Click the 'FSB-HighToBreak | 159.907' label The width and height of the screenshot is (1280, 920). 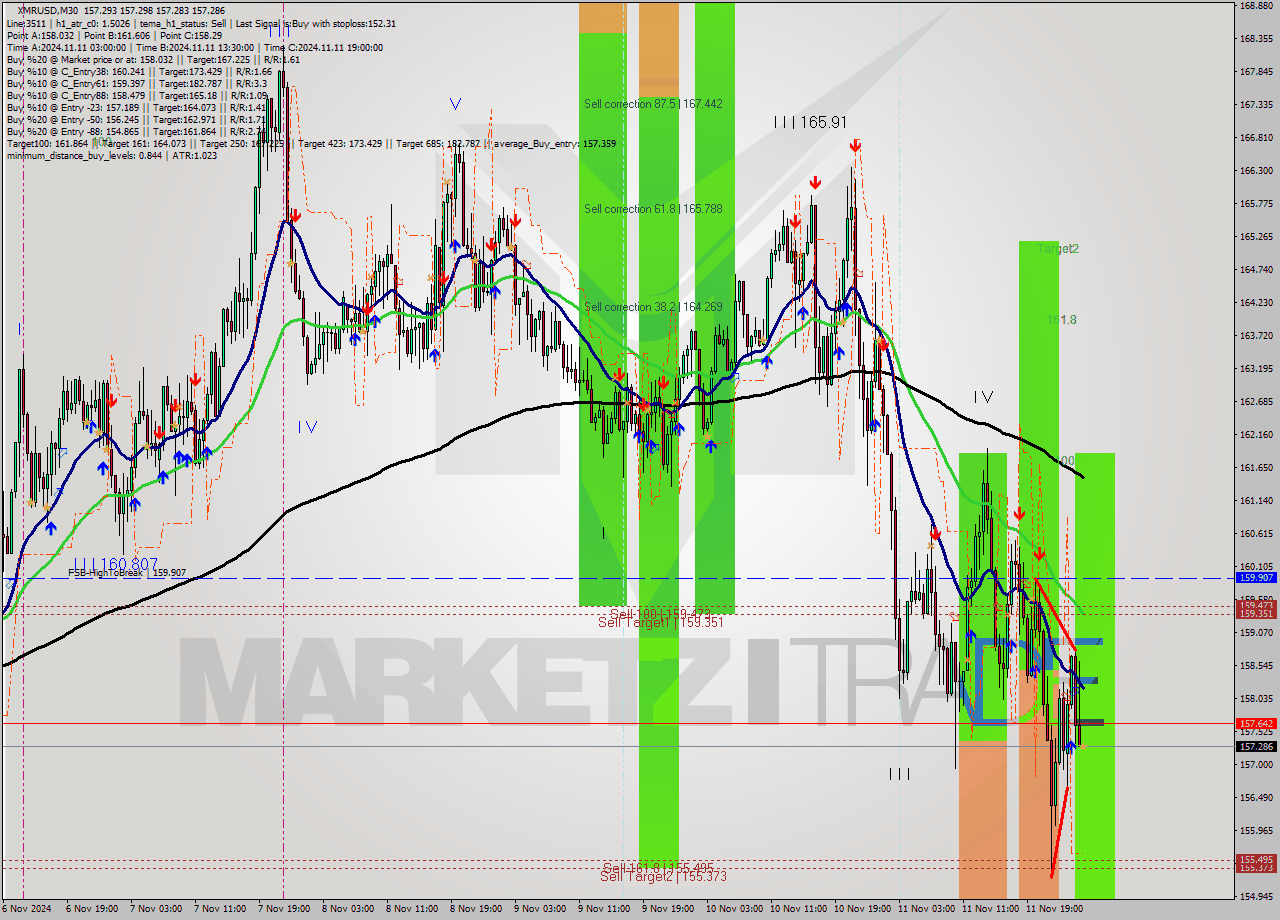coord(127,573)
